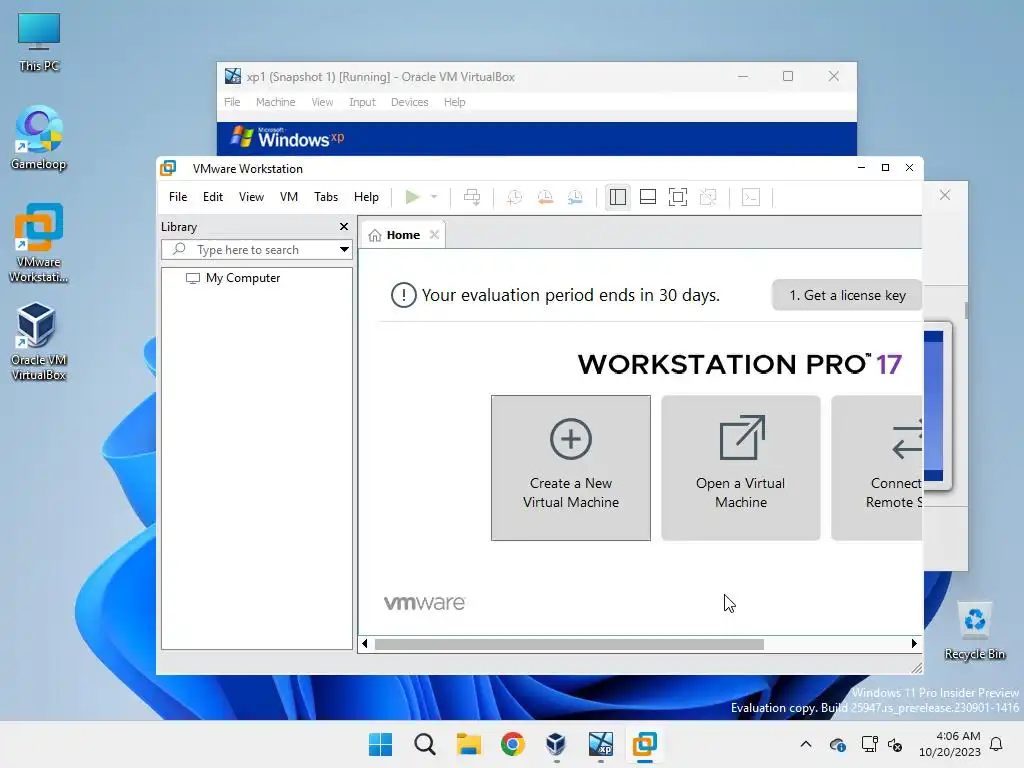Click the green Power On play button
This screenshot has height=768, width=1024.
(412, 197)
